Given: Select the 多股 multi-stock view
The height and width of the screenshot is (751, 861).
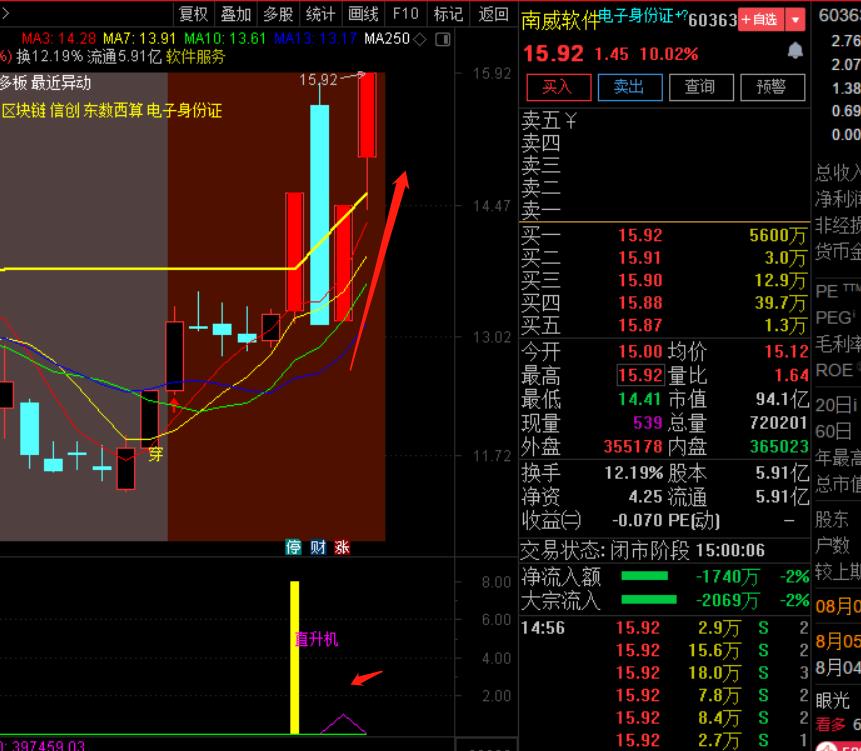Looking at the screenshot, I should coord(278,14).
